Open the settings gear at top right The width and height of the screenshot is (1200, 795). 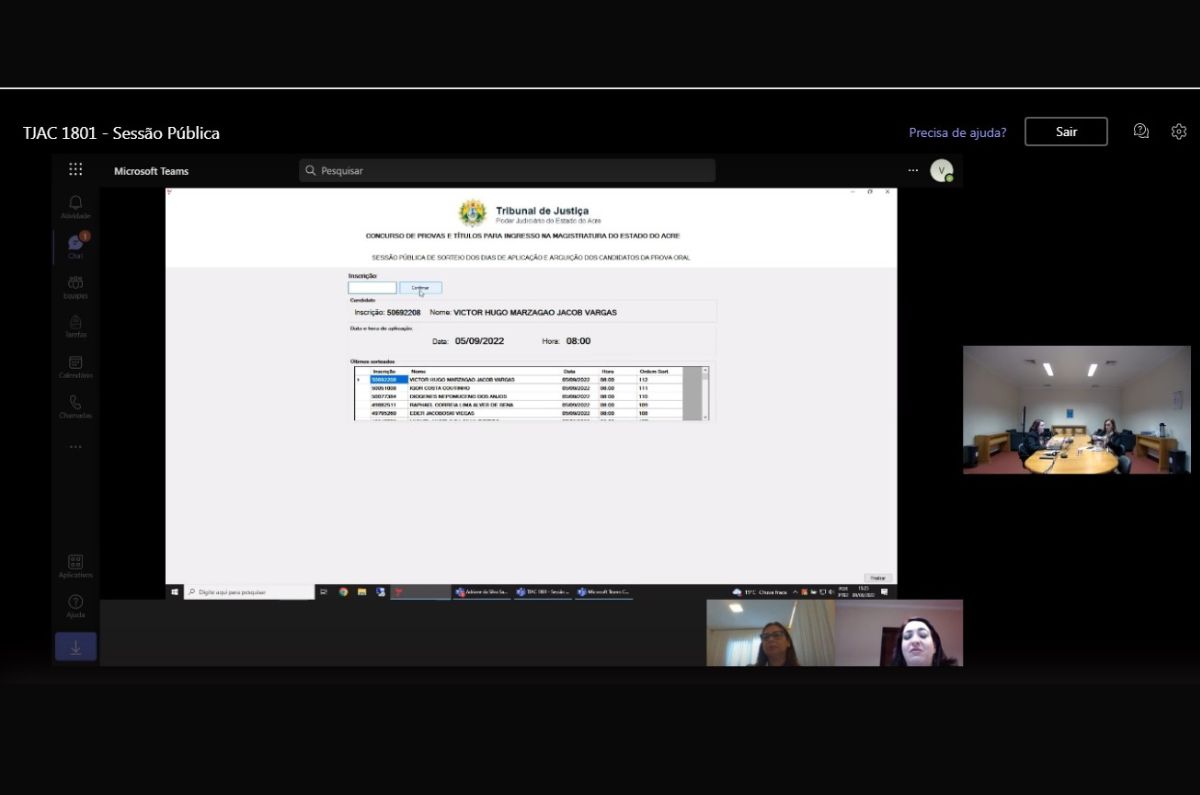pyautogui.click(x=1179, y=132)
